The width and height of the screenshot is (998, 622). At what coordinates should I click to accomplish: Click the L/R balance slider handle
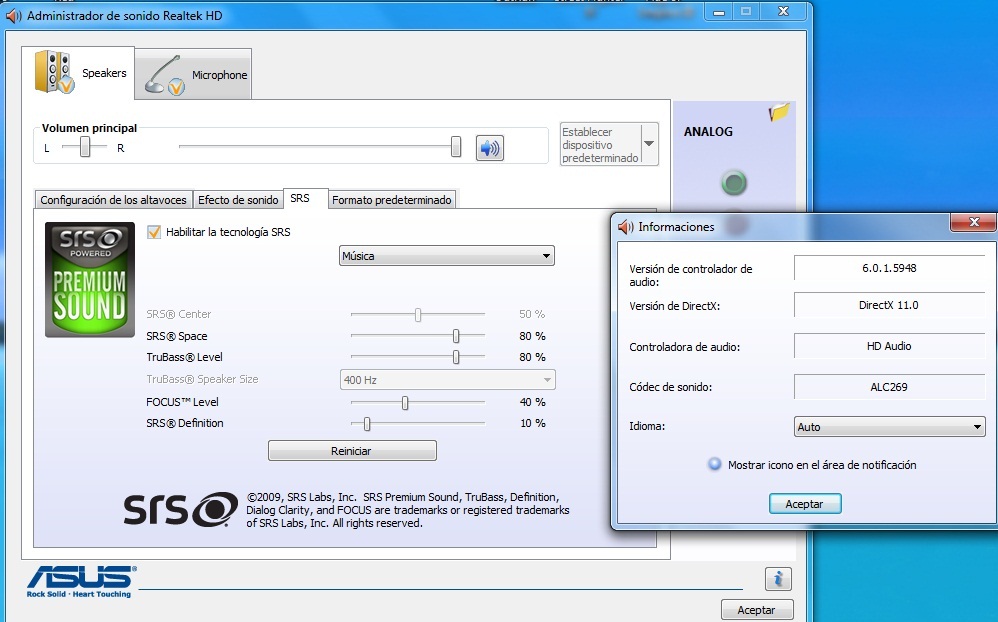[x=85, y=147]
